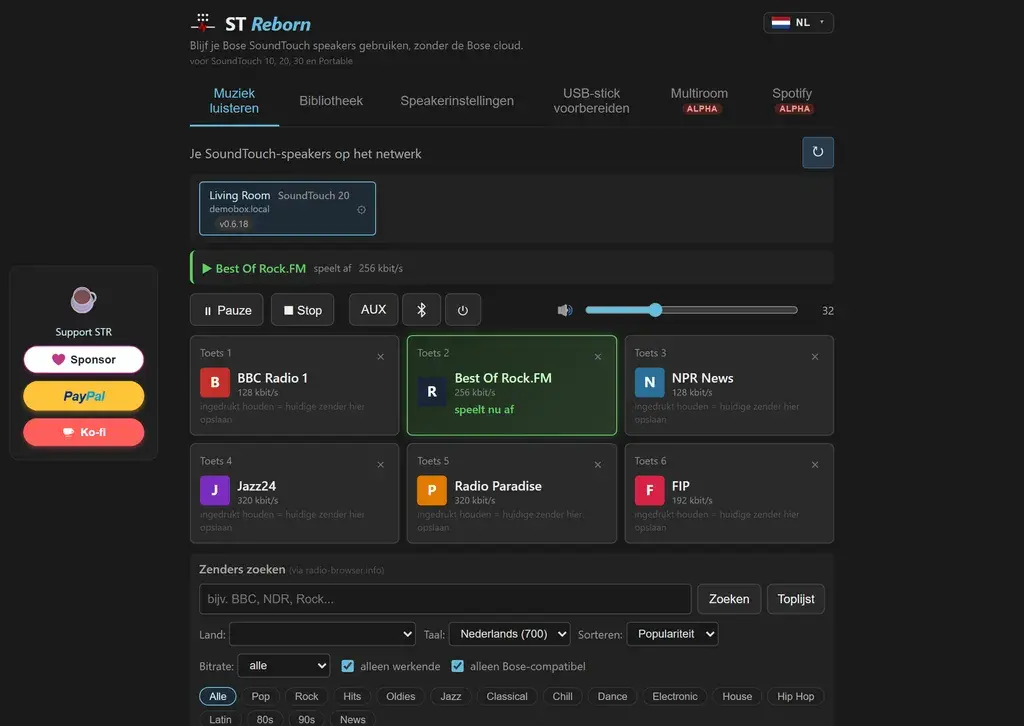Filter by Hip Hop genre chip

click(x=795, y=697)
